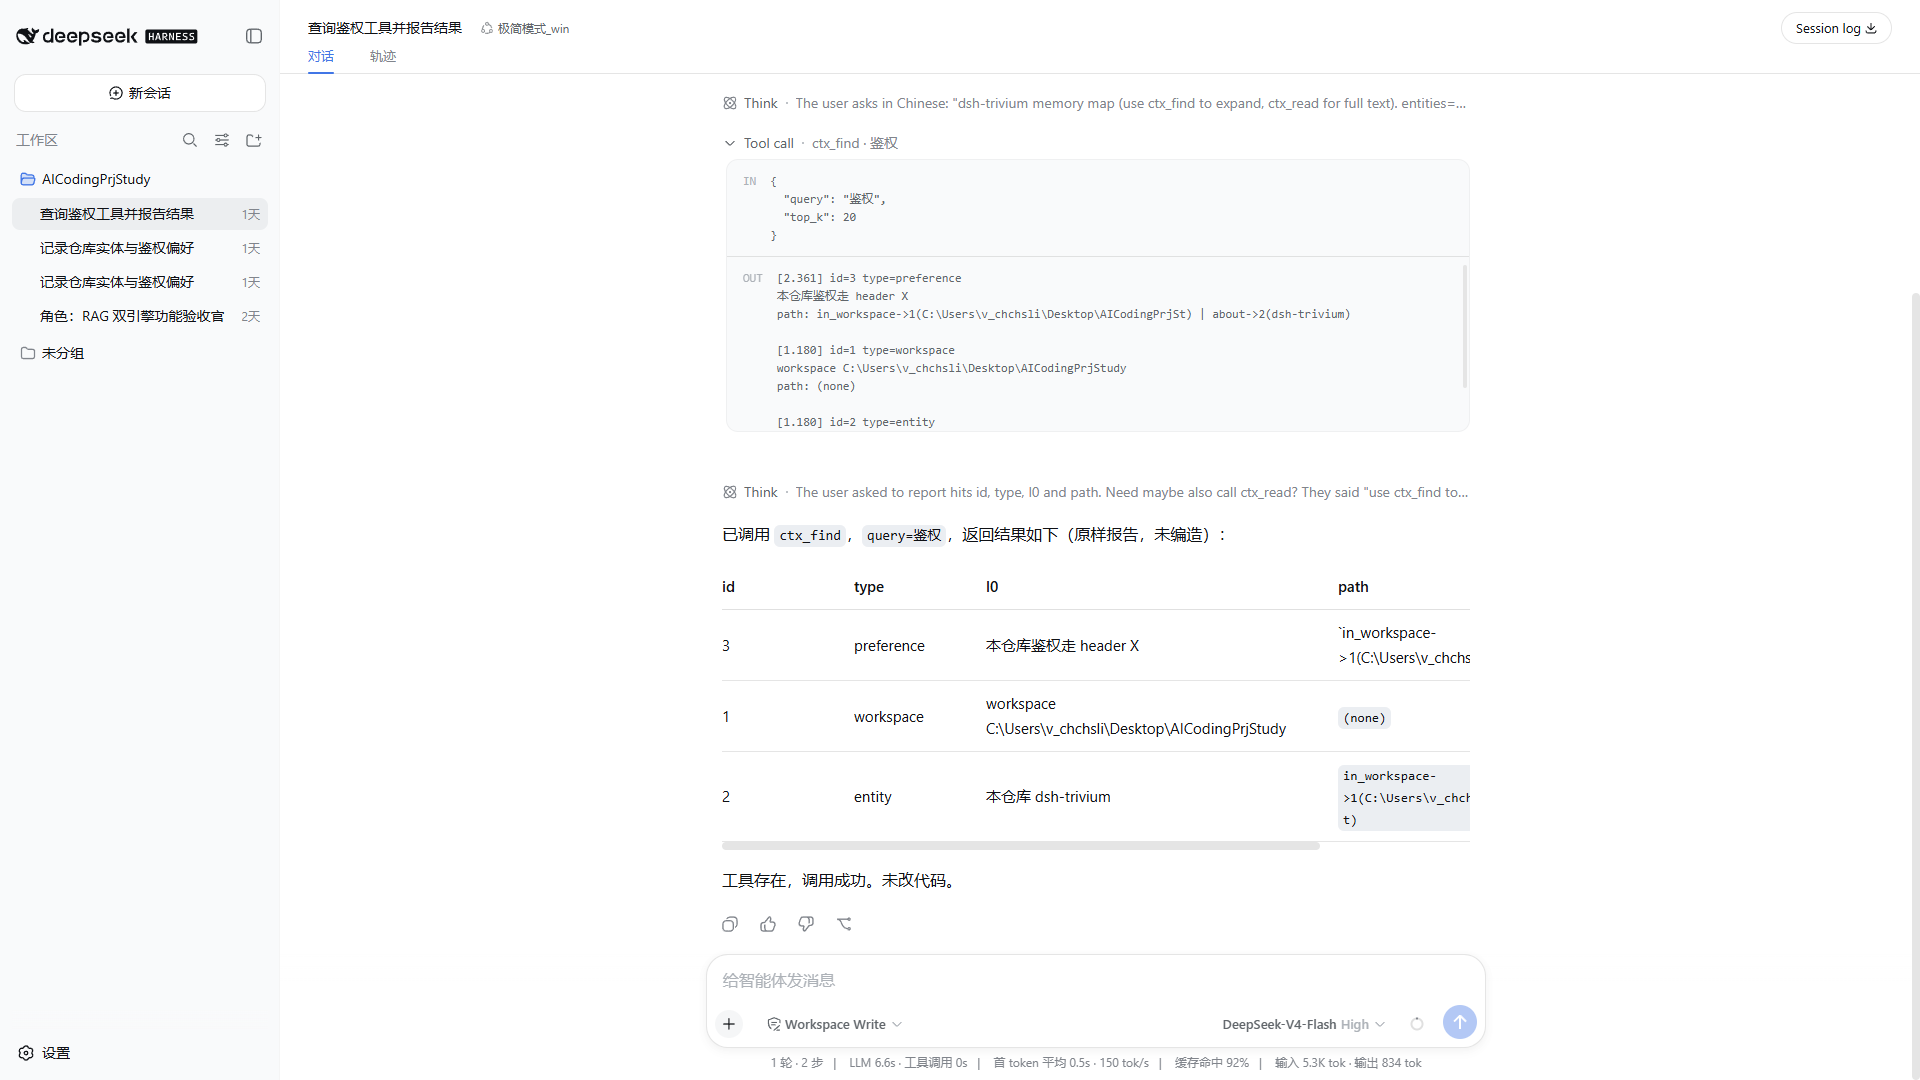Give thumbs down to response
Image resolution: width=1920 pixels, height=1080 pixels.
tap(806, 924)
